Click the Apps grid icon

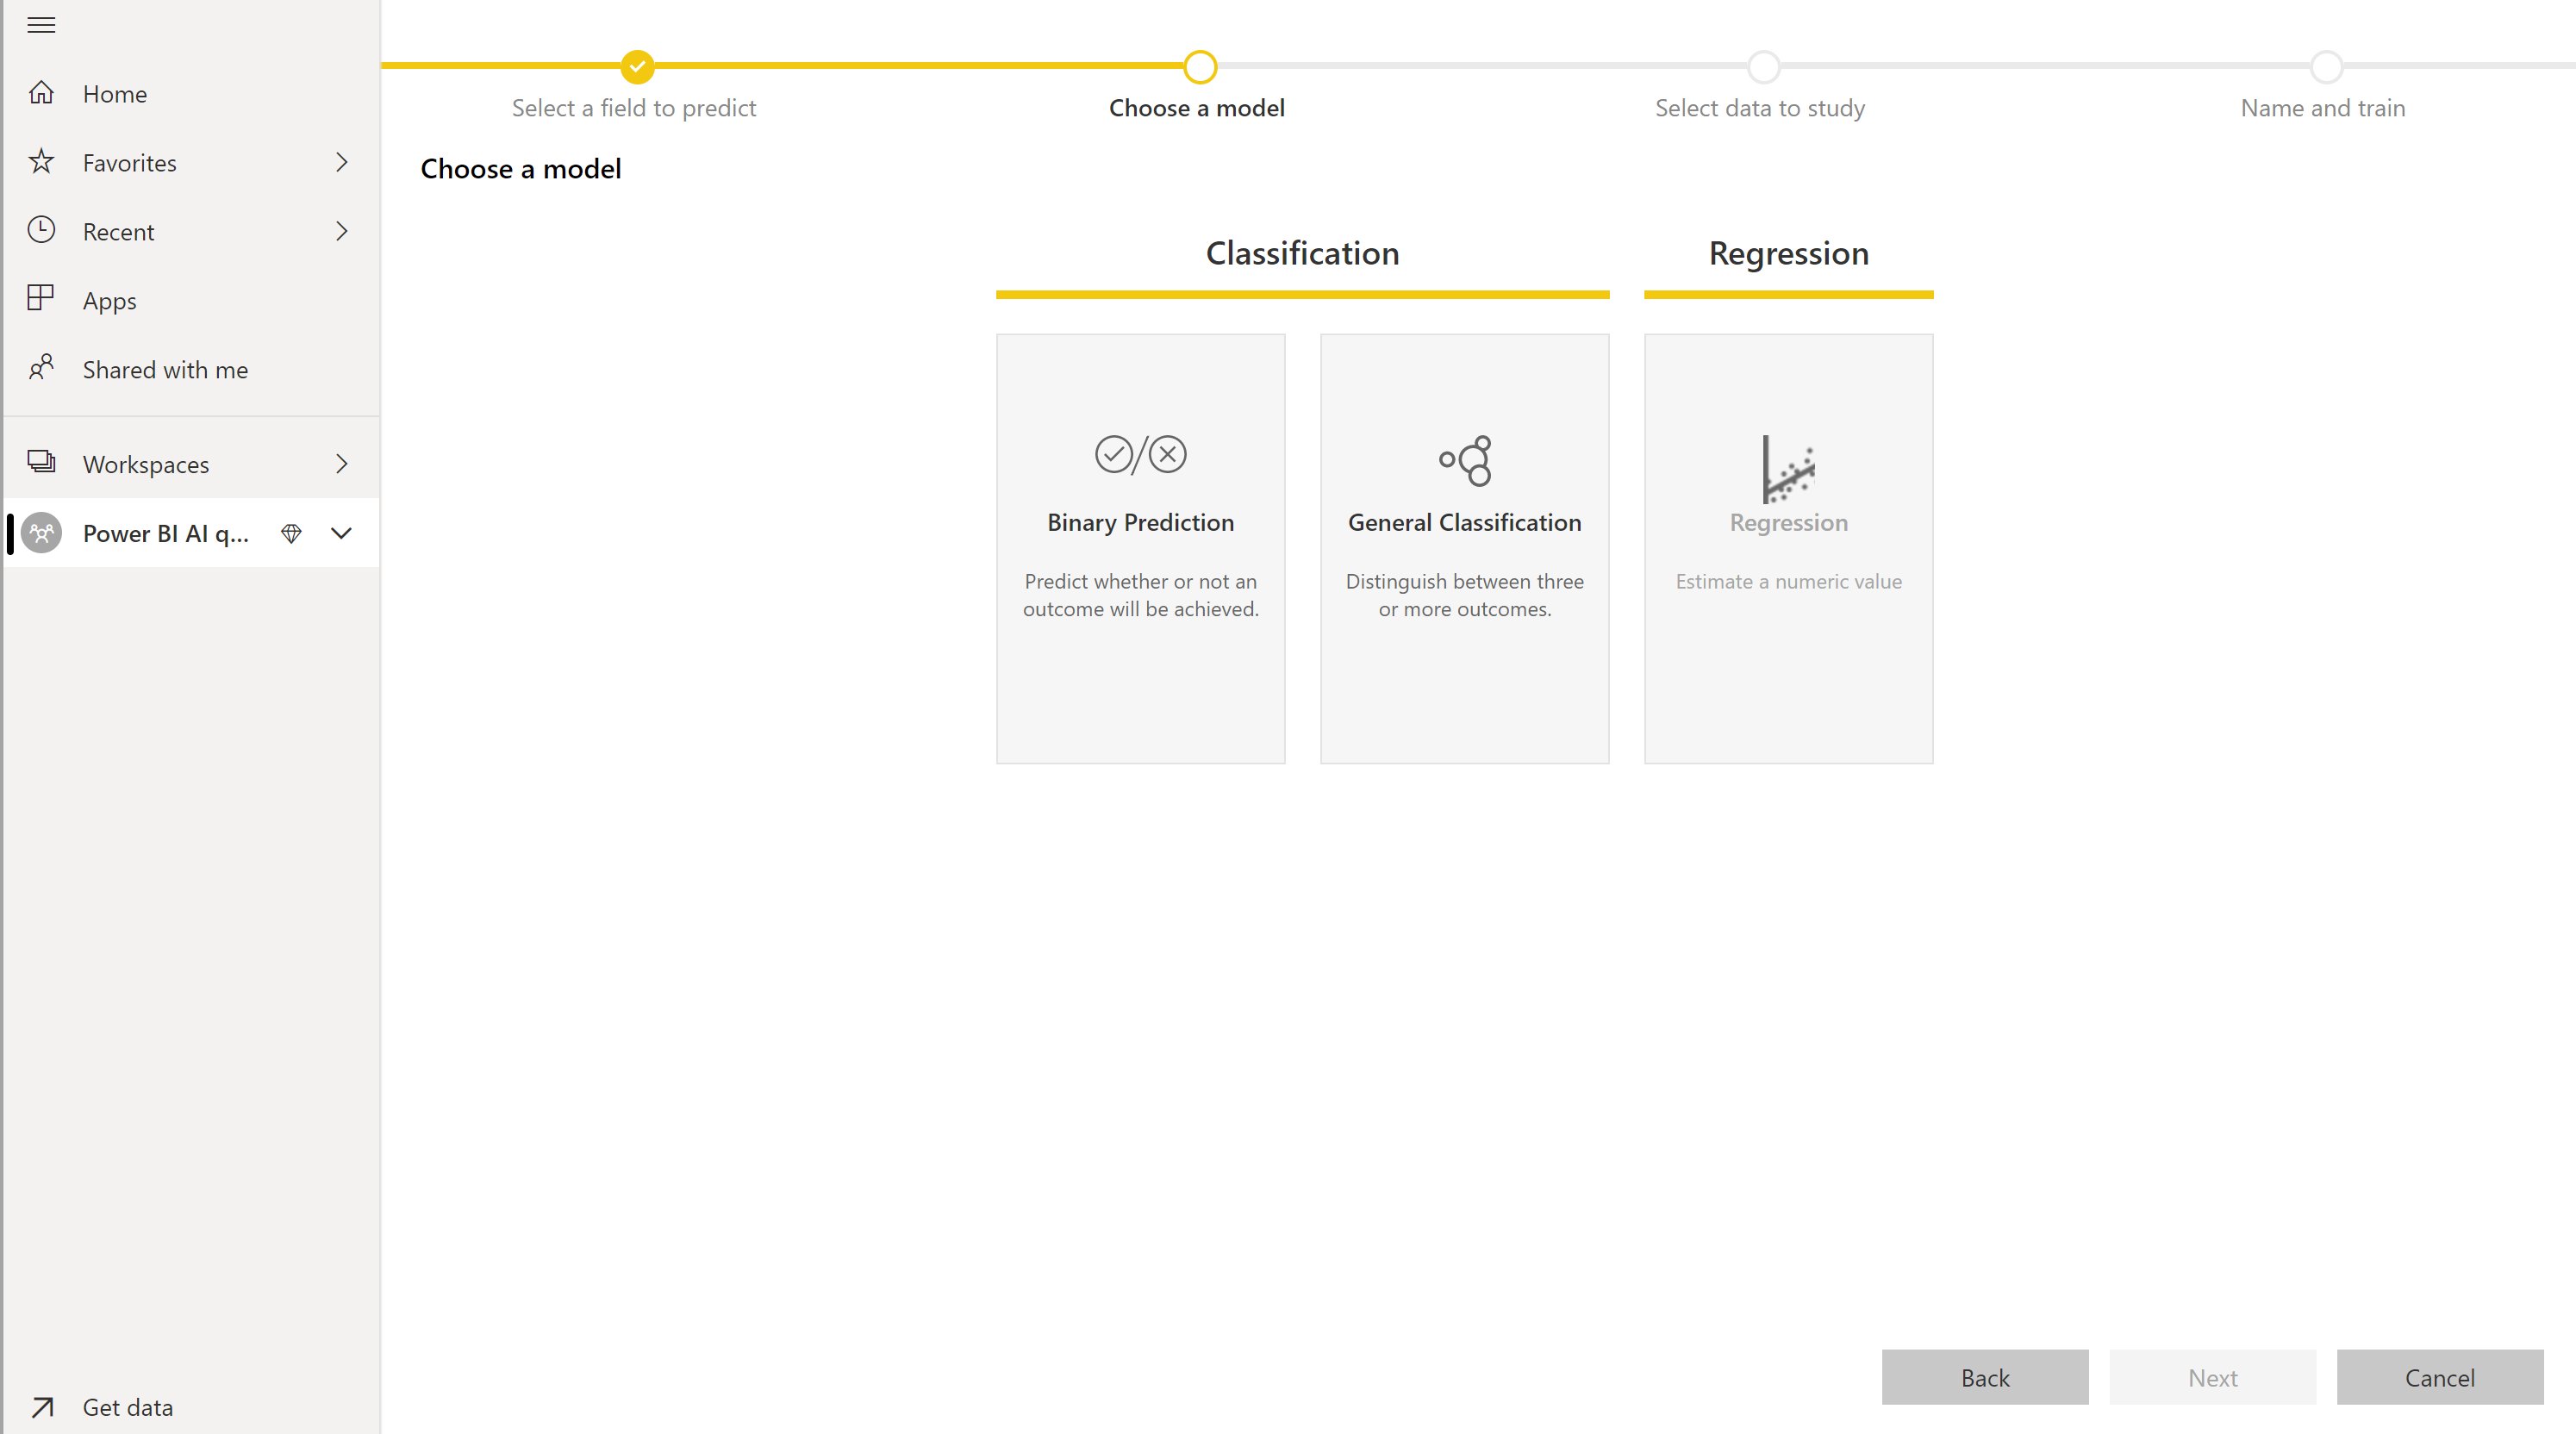pyautogui.click(x=41, y=298)
